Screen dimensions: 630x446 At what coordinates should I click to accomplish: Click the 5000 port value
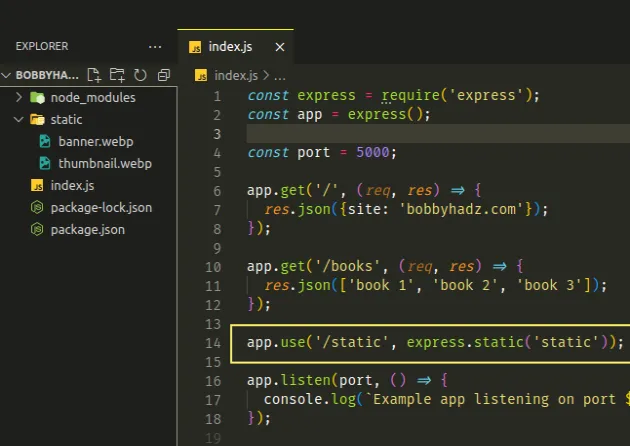click(x=373, y=152)
